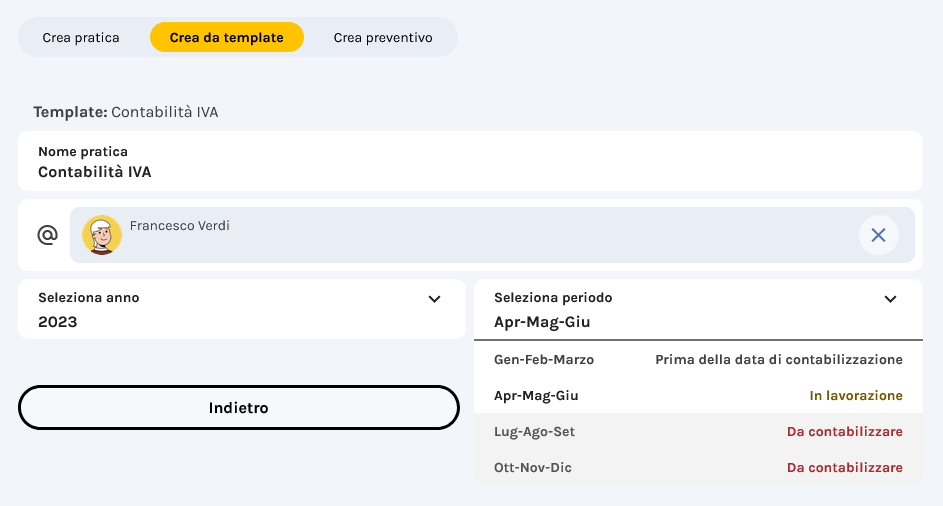Switch to the Crea pratica tab
943x506 pixels.
(x=81, y=38)
